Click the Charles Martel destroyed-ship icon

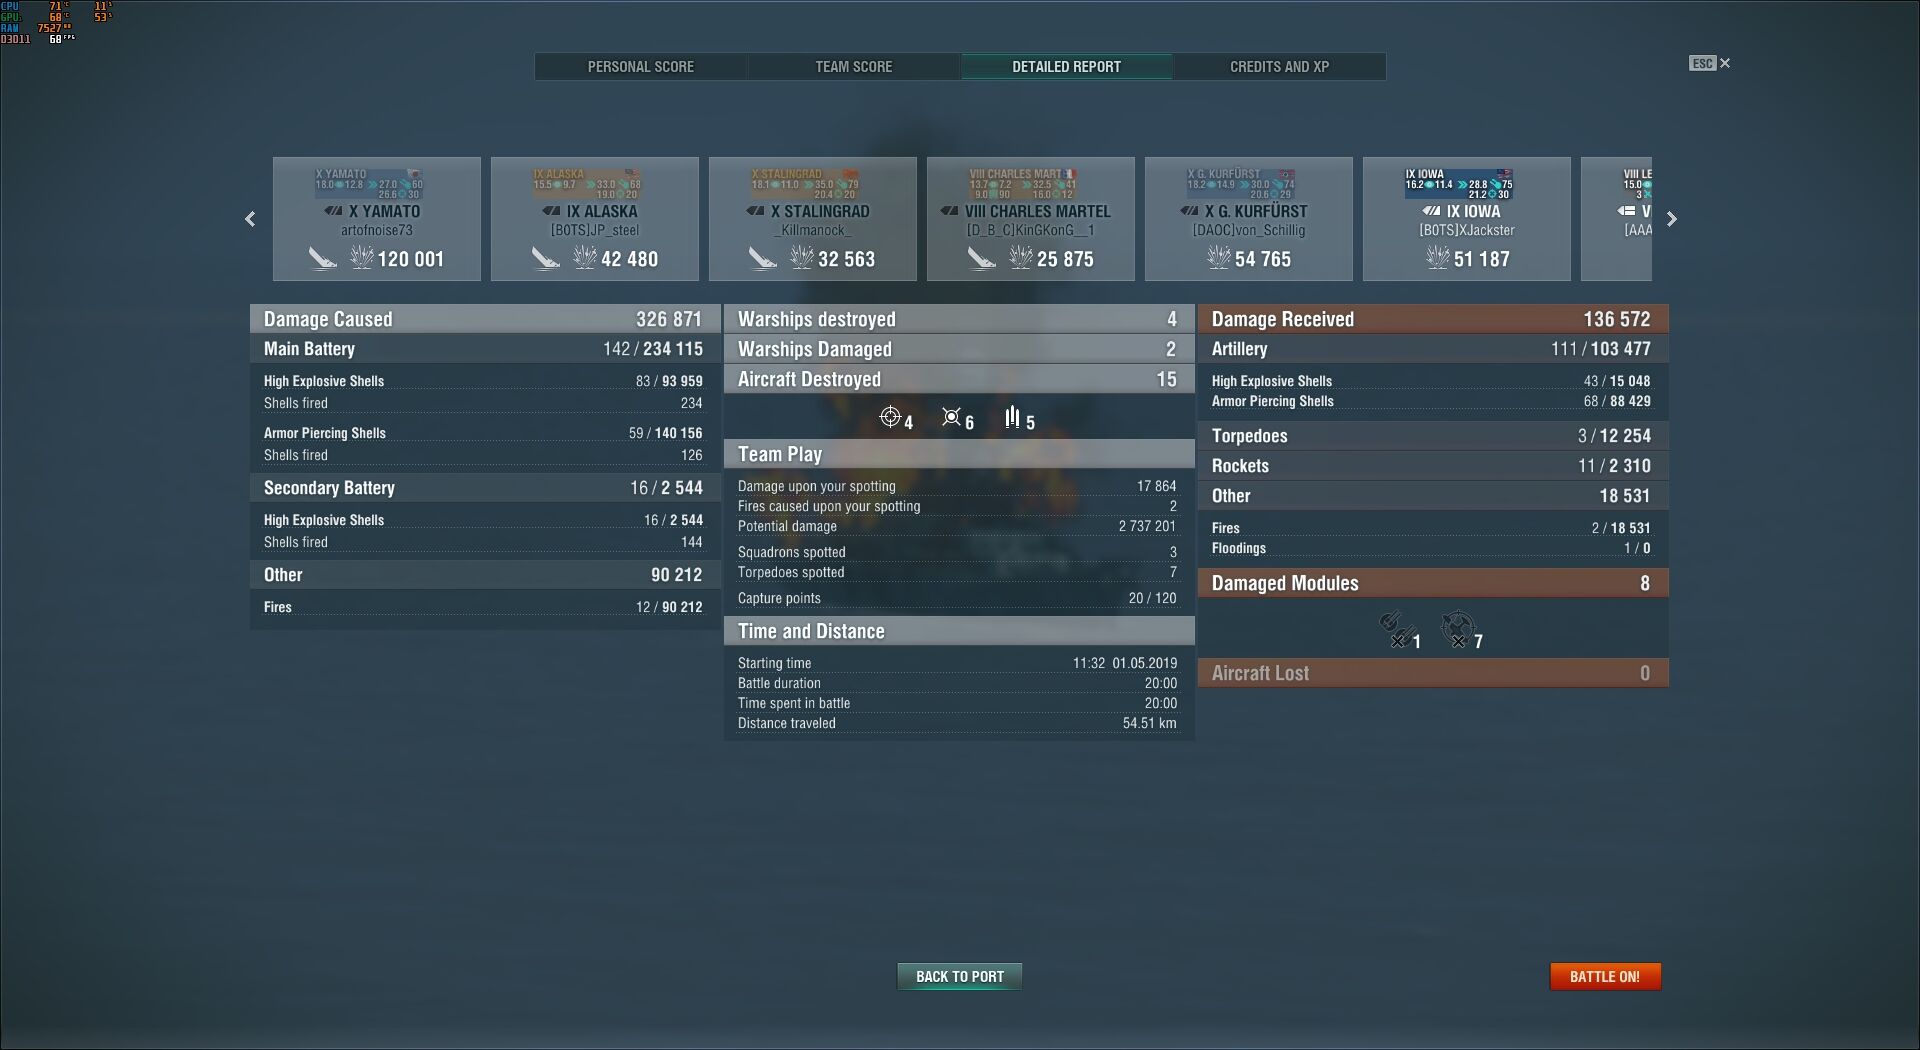982,259
